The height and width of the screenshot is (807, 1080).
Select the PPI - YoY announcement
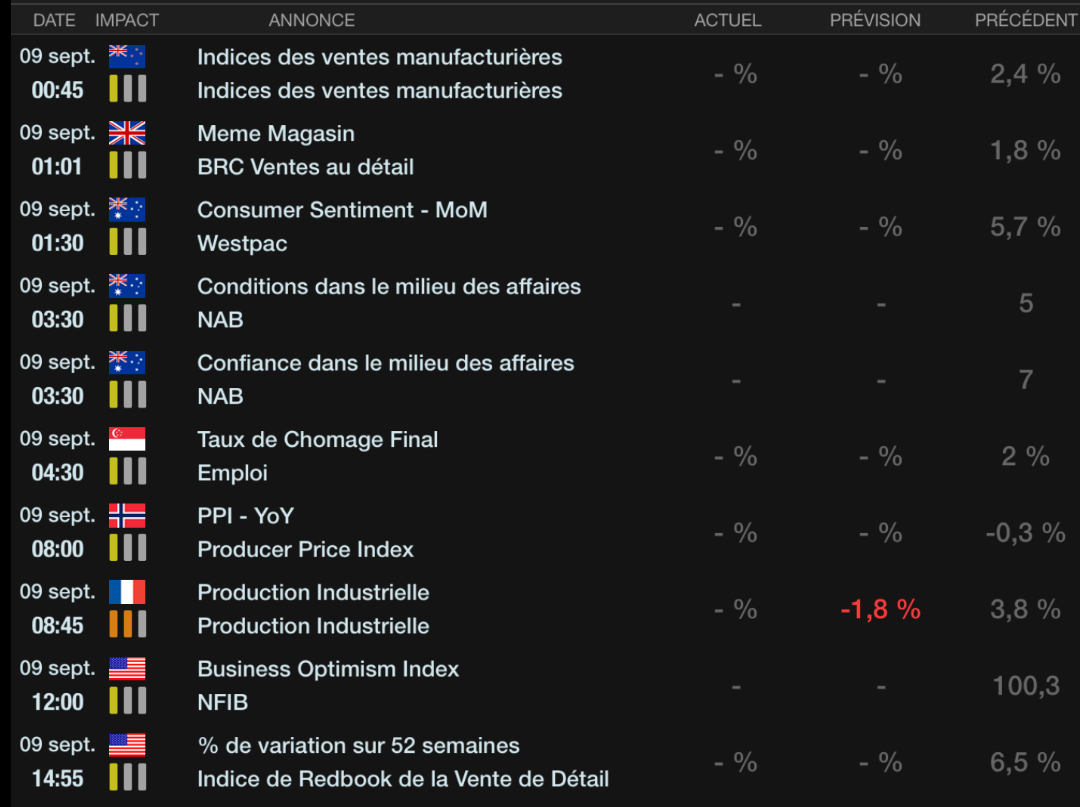(245, 516)
